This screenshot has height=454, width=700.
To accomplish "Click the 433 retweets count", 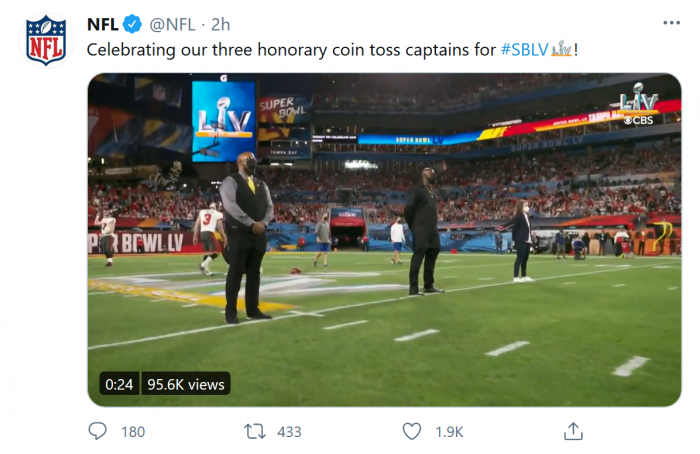I will pyautogui.click(x=289, y=432).
